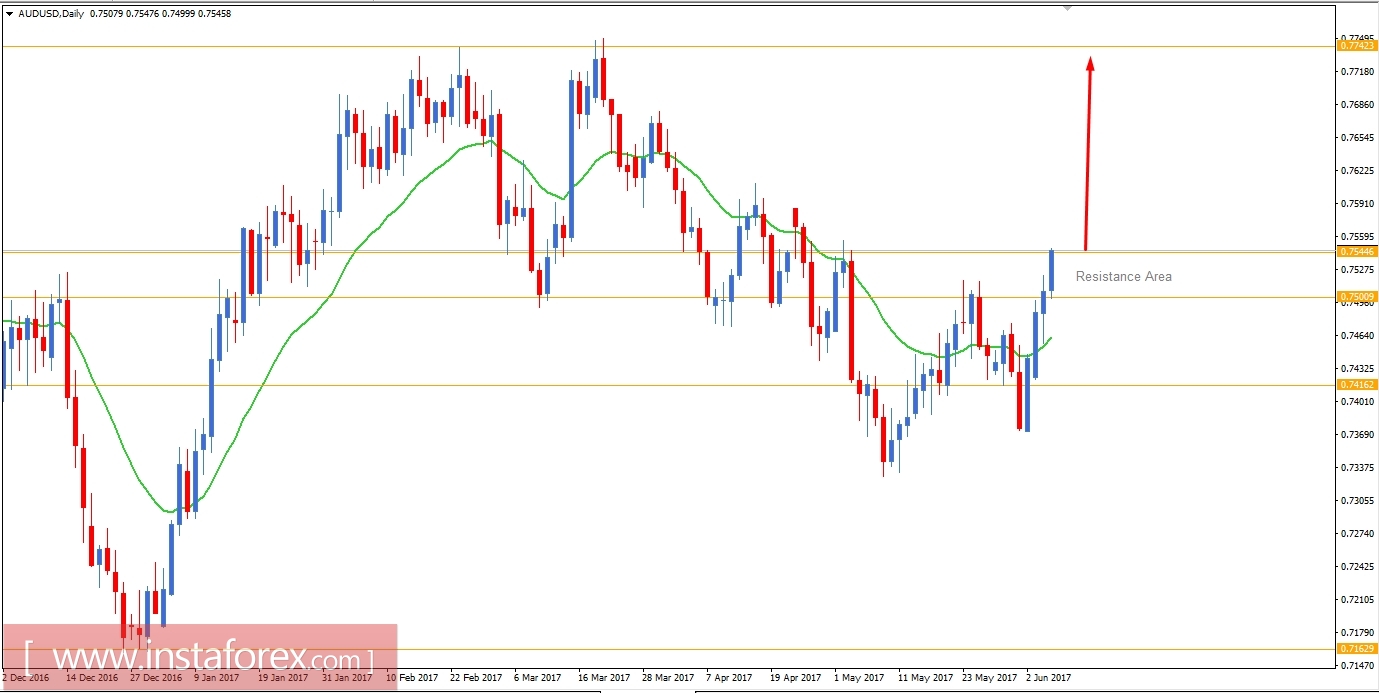The image size is (1379, 693).
Task: Click the 2 Jun 2017 date label
Action: click(1048, 677)
